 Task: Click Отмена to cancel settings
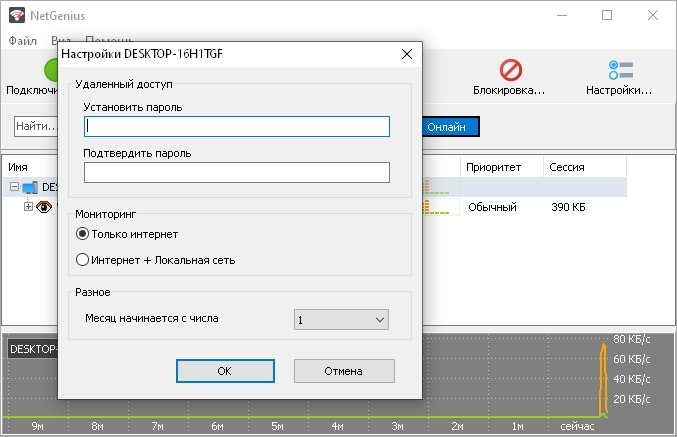[344, 371]
